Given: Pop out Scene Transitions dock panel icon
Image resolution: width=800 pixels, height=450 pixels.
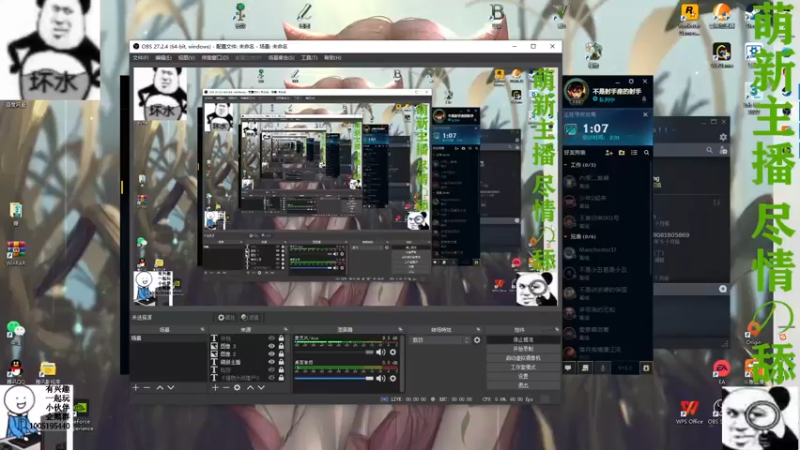Looking at the screenshot, I should click(x=478, y=330).
